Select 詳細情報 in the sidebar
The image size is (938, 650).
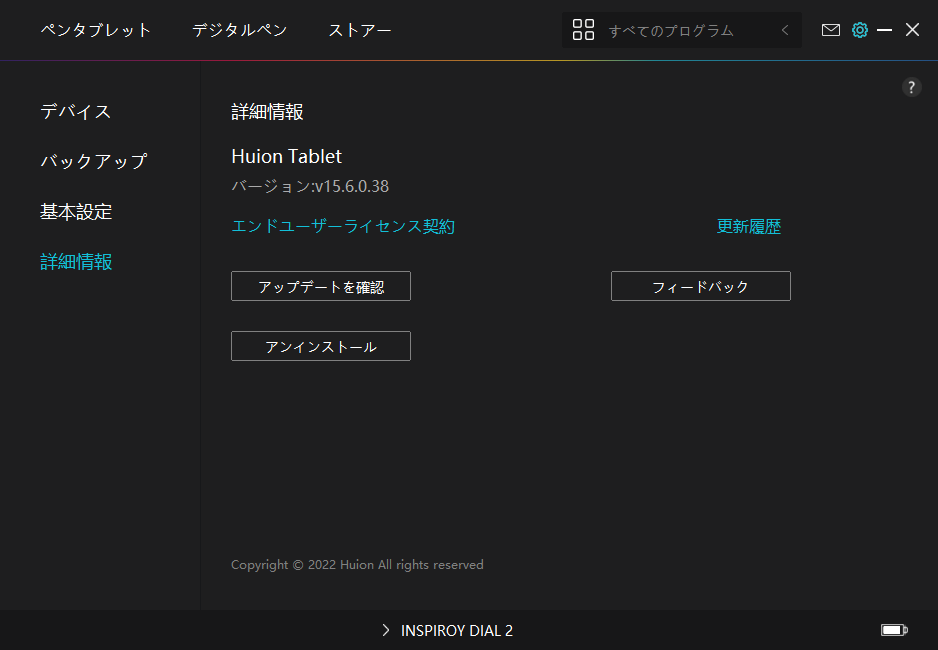(x=76, y=261)
